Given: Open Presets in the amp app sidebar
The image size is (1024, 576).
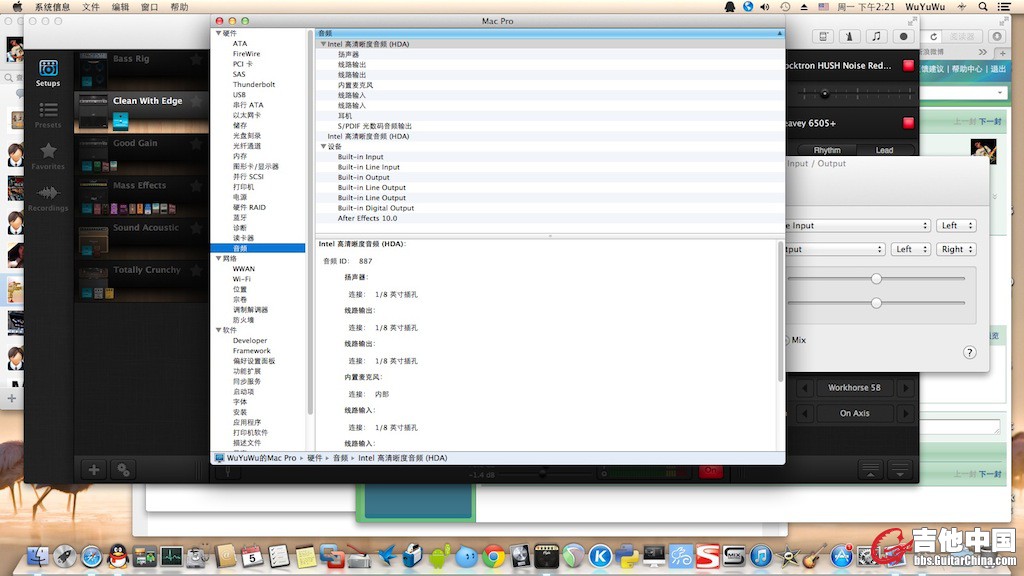Looking at the screenshot, I should [48, 115].
